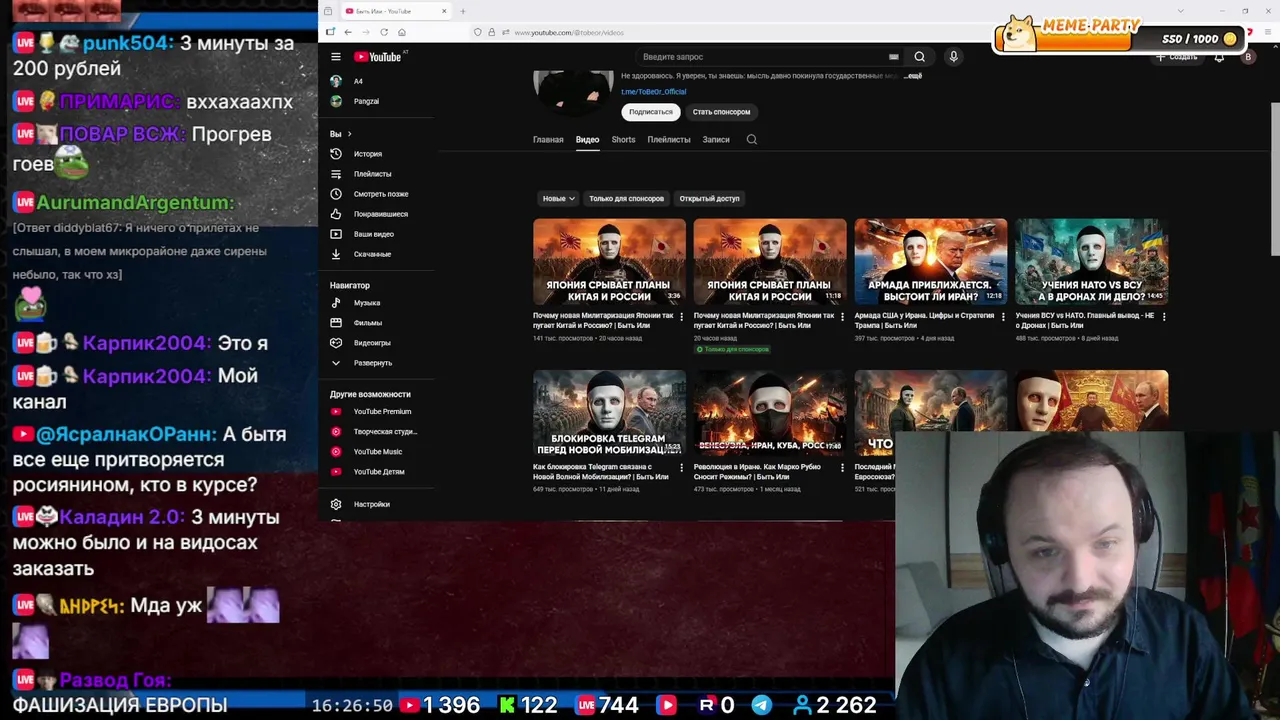This screenshot has height=720, width=1280.
Task: Open a new browser tab
Action: 463,11
